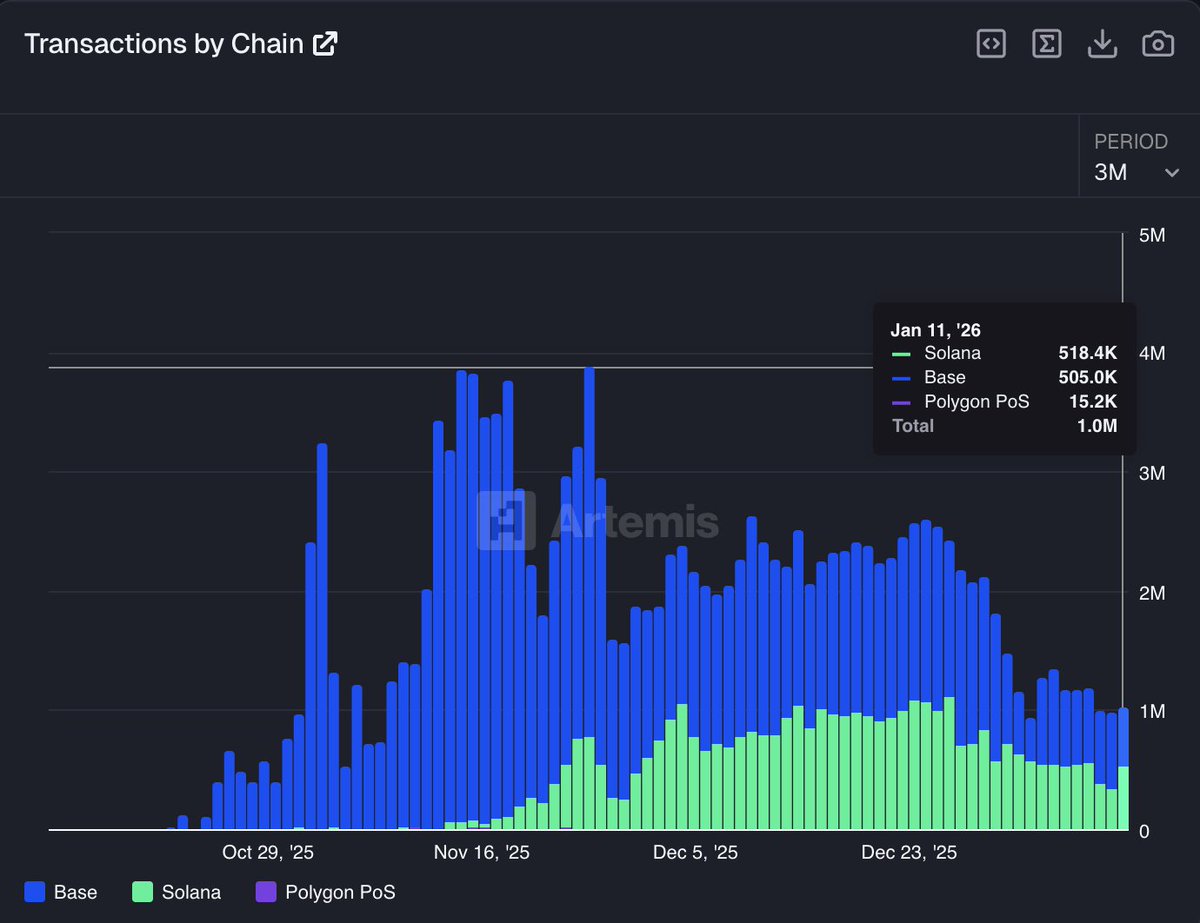This screenshot has width=1200, height=923.
Task: Select the Dec 23, '25 axis label
Action: tap(909, 853)
